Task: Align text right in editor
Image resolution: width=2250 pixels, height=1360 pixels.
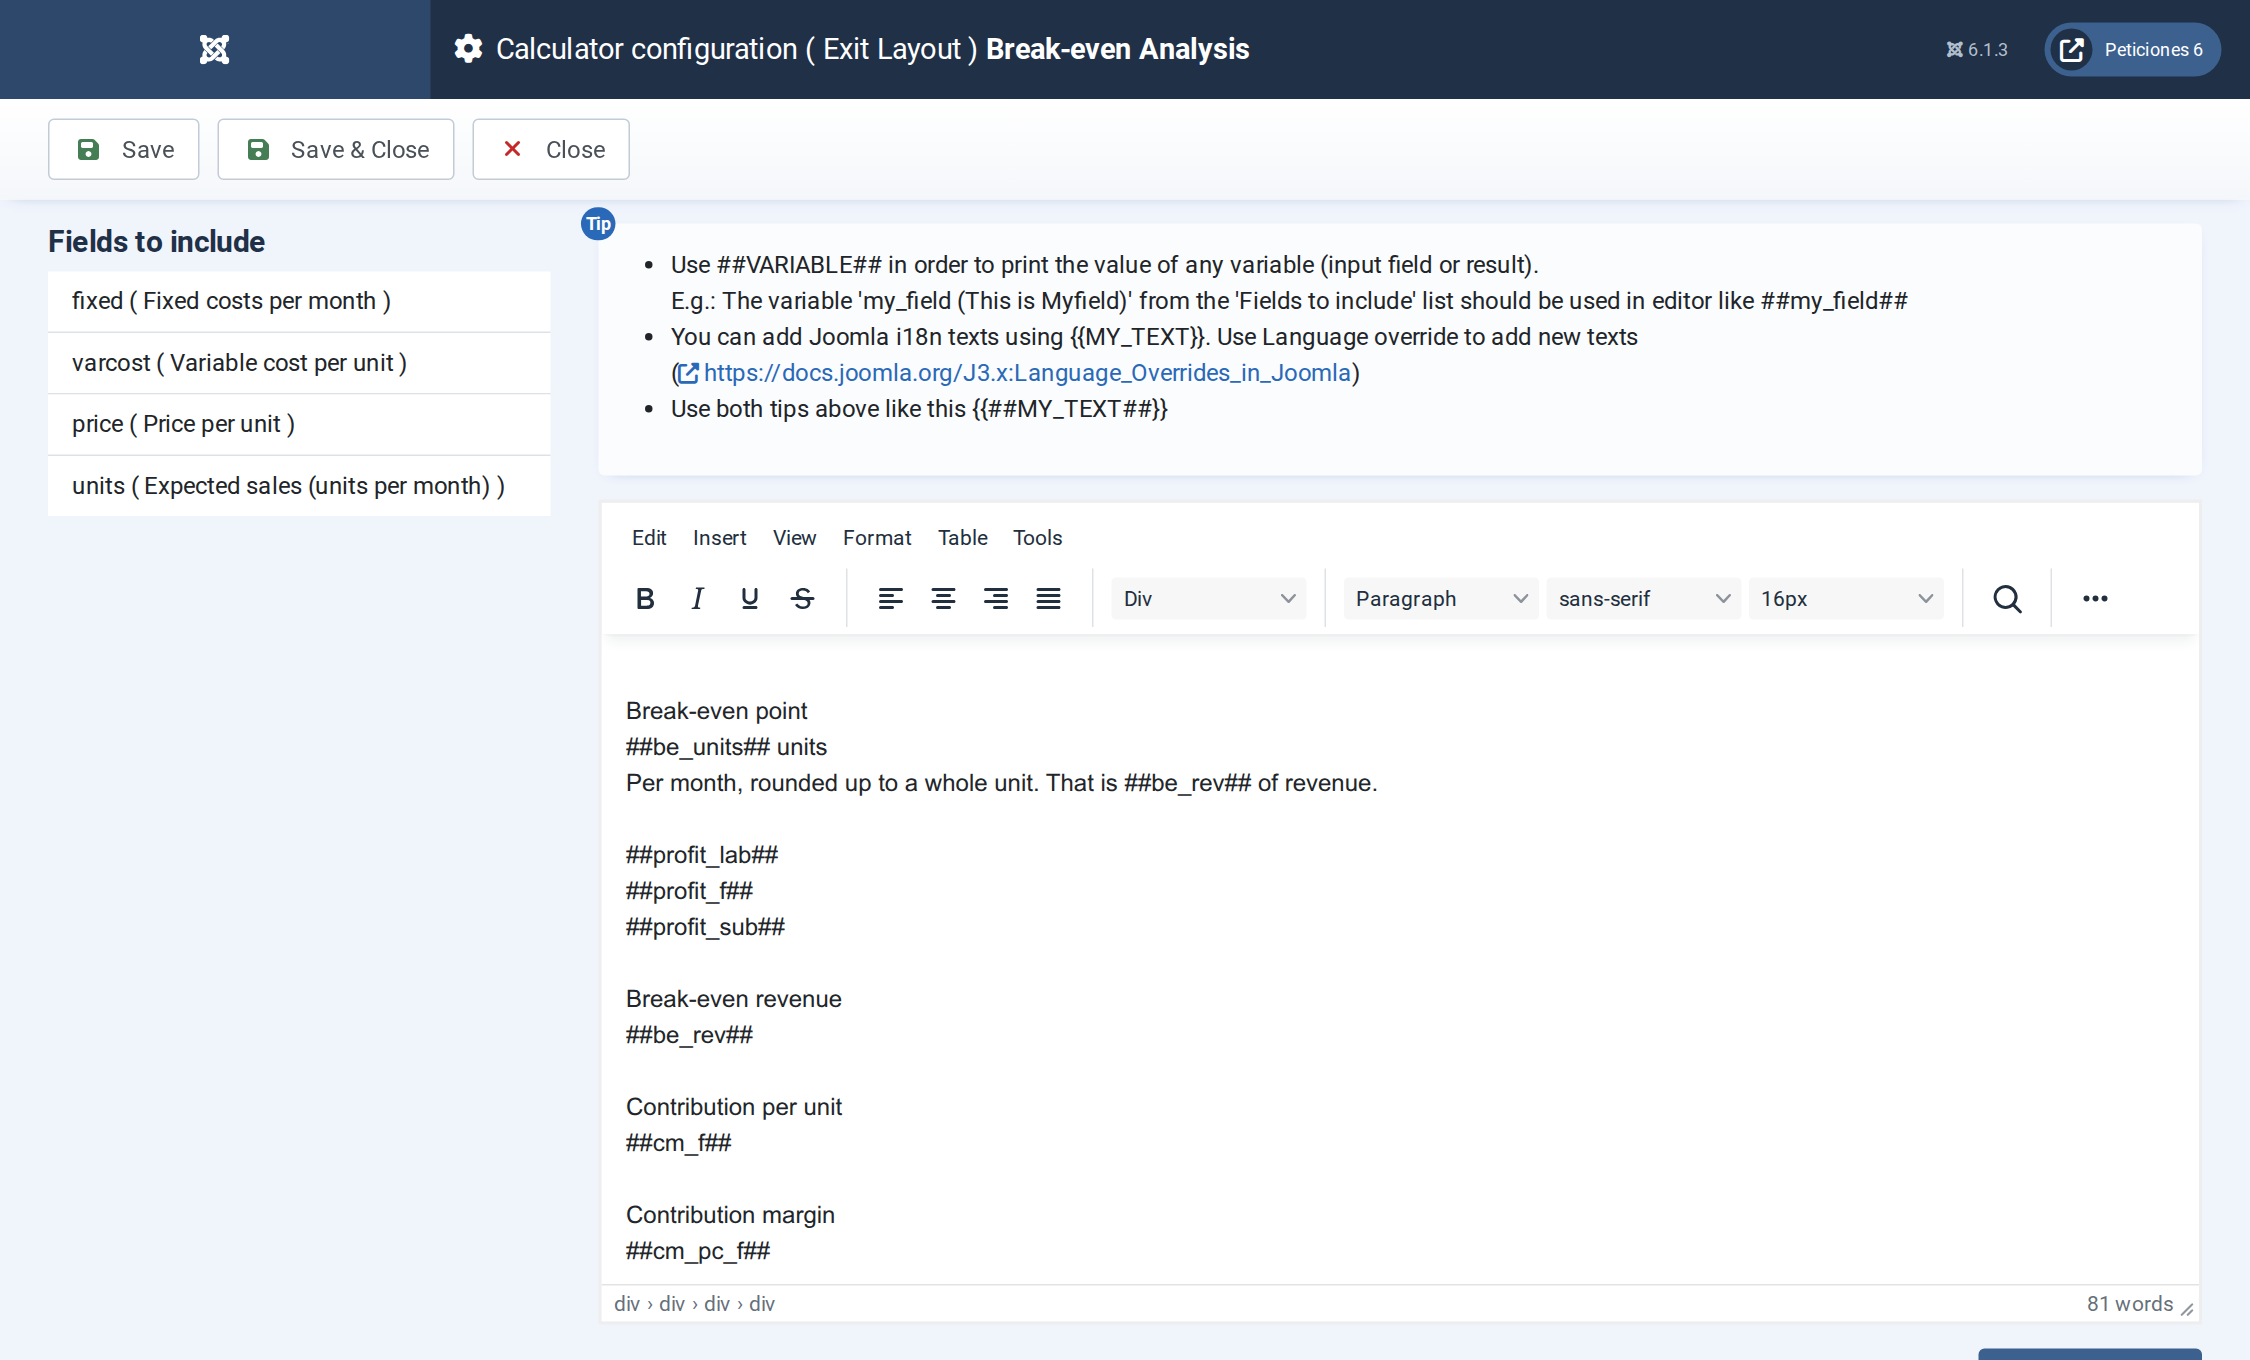Action: 995,599
